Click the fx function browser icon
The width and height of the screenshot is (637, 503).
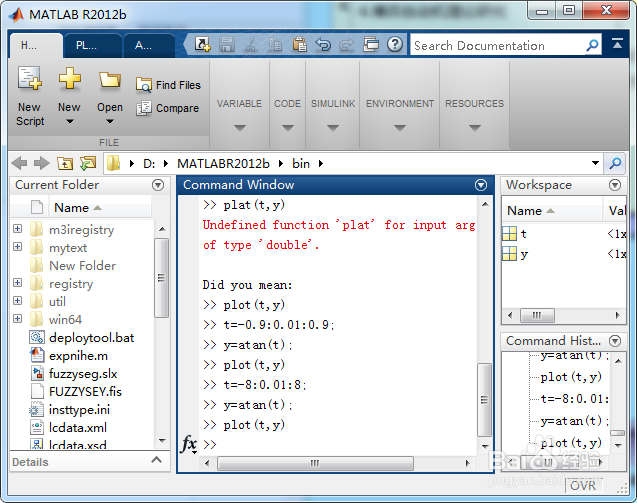188,444
